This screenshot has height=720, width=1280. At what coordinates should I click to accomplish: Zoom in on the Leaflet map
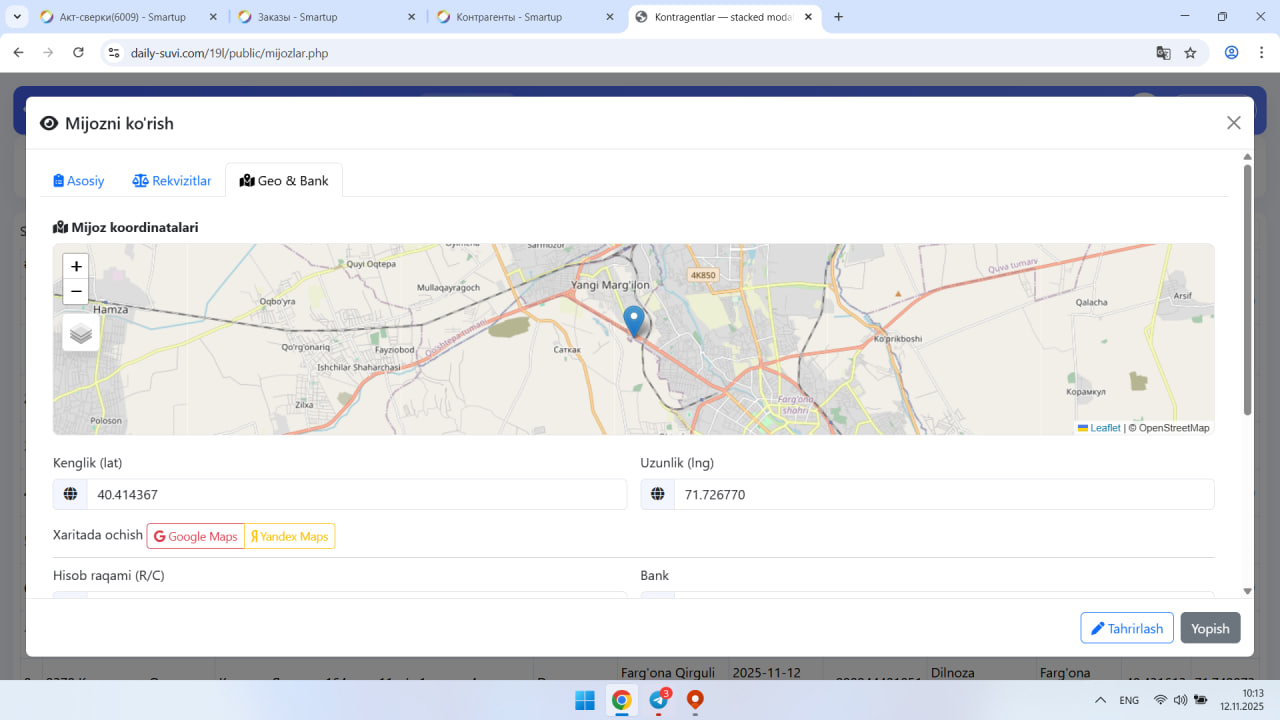tap(76, 266)
